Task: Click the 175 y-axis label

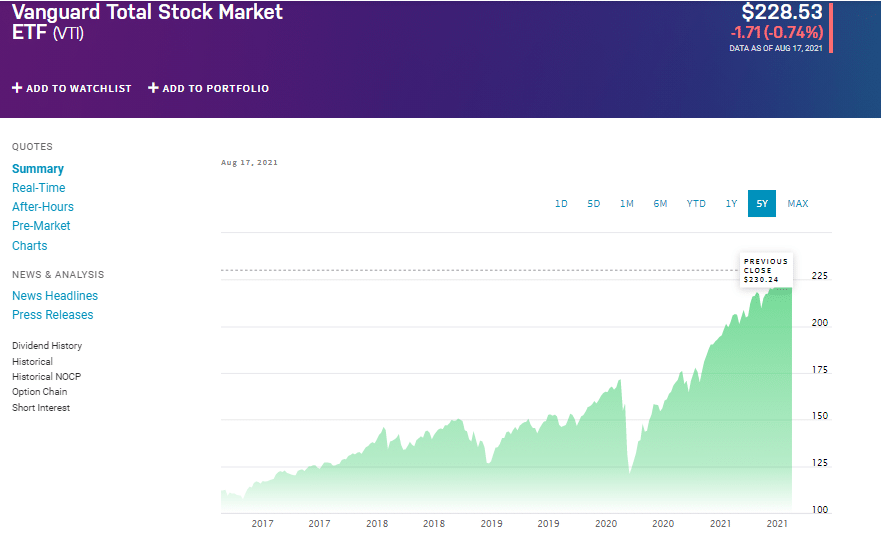Action: pos(820,370)
